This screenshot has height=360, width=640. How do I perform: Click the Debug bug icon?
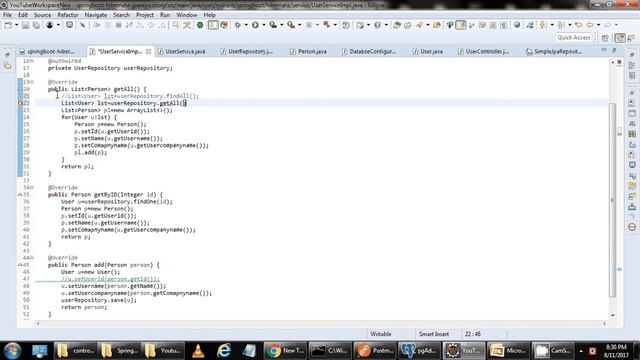point(238,25)
